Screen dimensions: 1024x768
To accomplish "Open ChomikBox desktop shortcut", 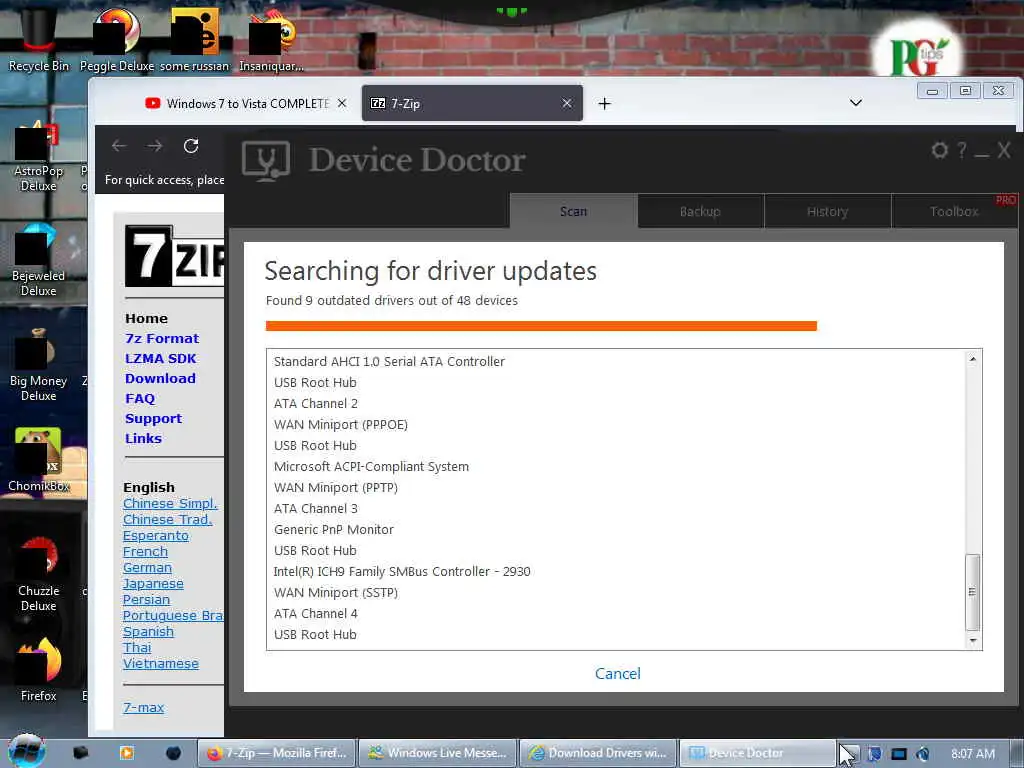I will pyautogui.click(x=39, y=460).
